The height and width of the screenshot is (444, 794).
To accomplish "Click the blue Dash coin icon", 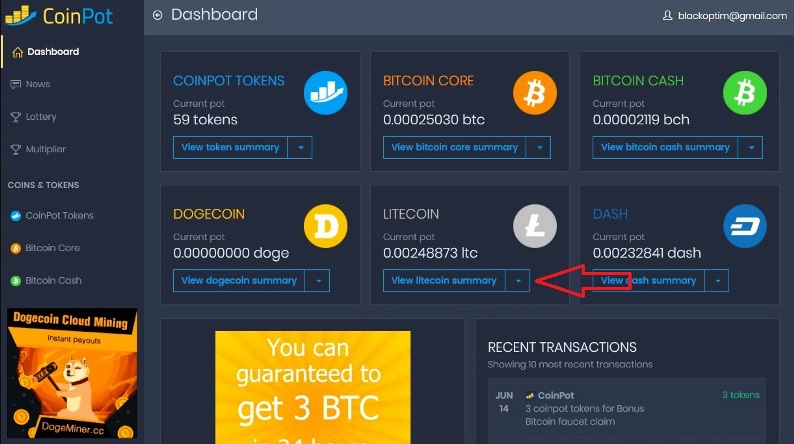I will coord(745,226).
